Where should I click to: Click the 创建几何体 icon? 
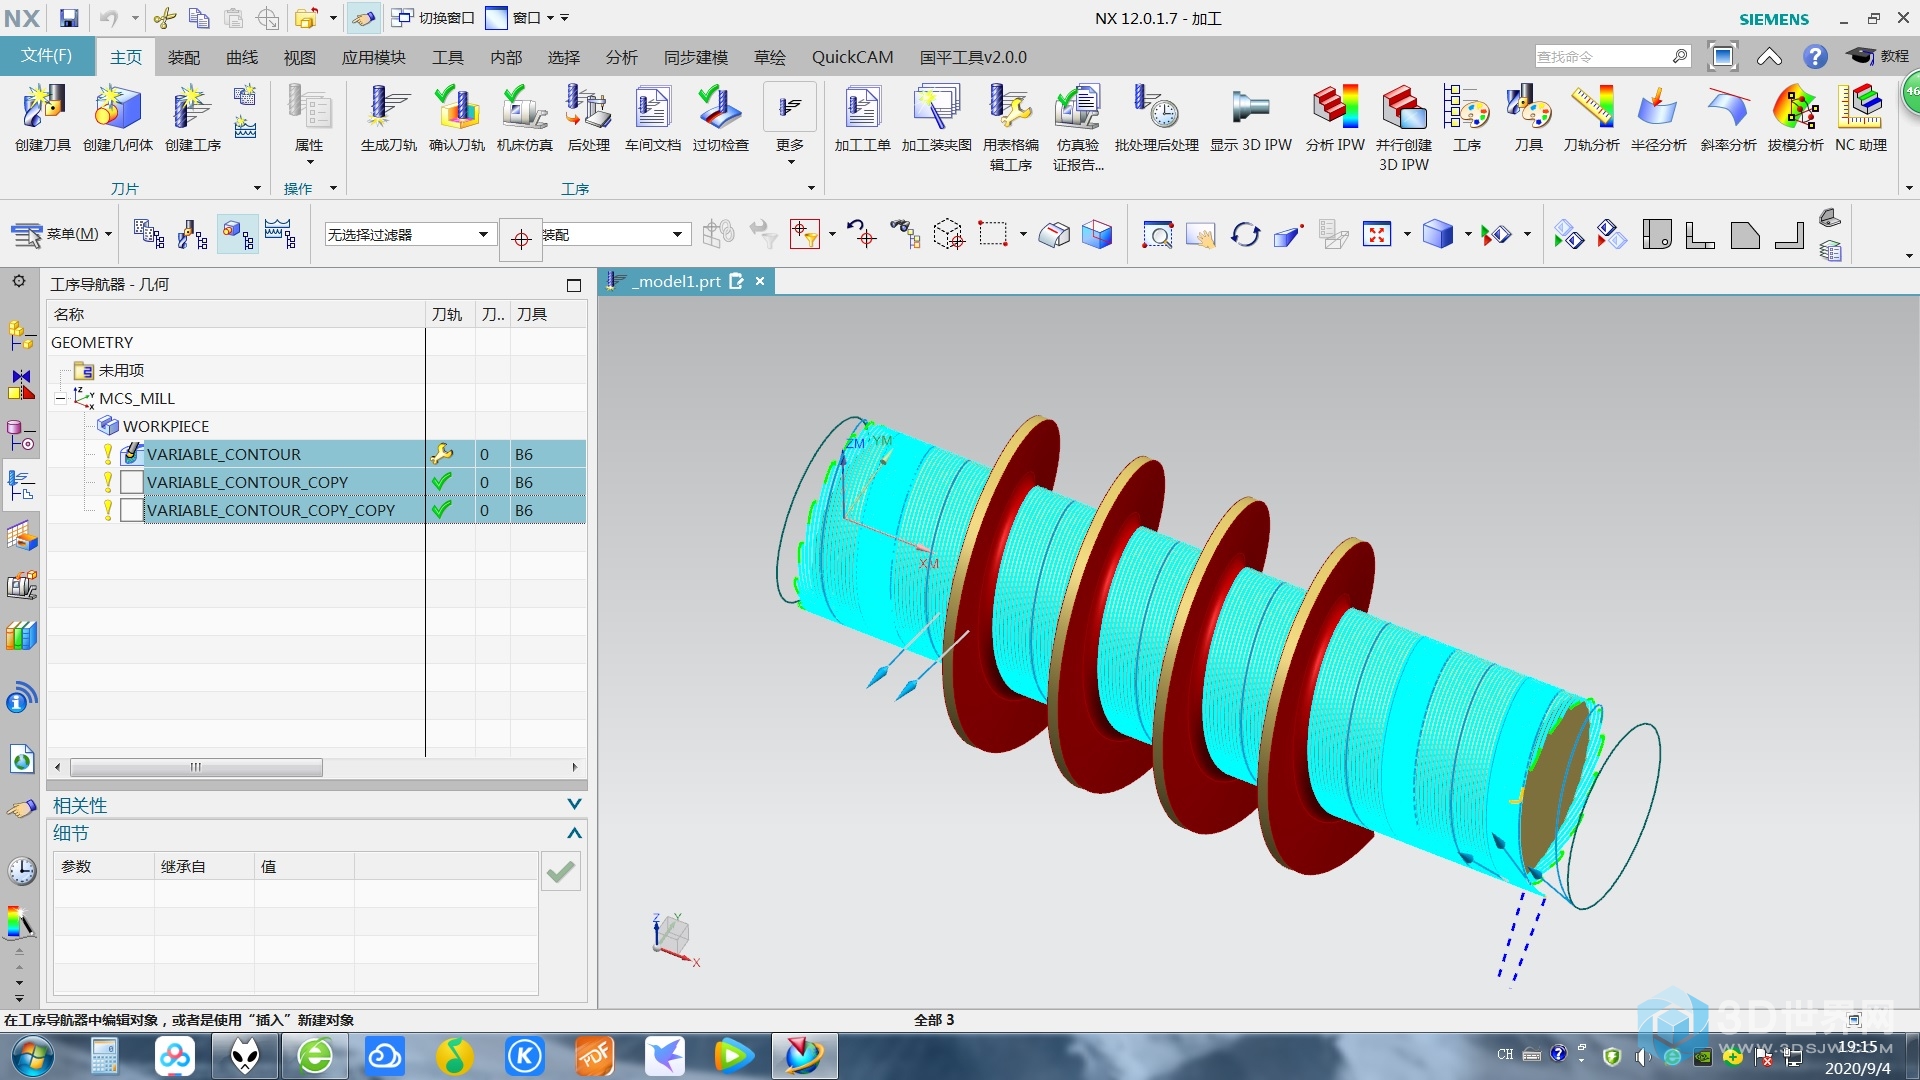point(117,108)
